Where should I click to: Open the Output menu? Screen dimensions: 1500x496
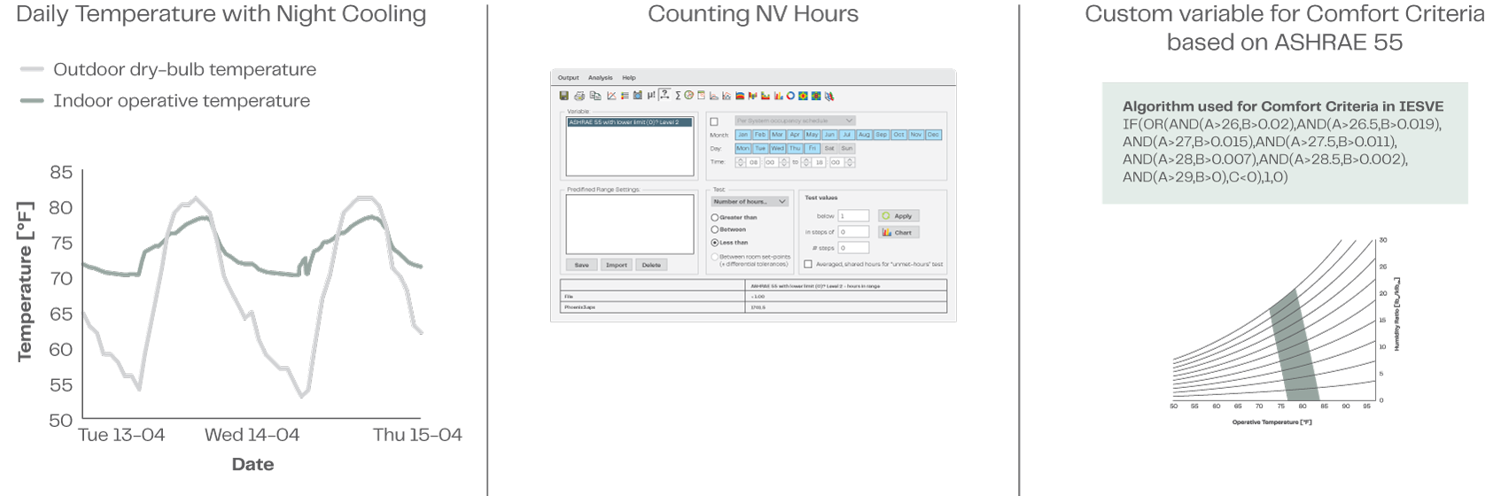click(568, 77)
